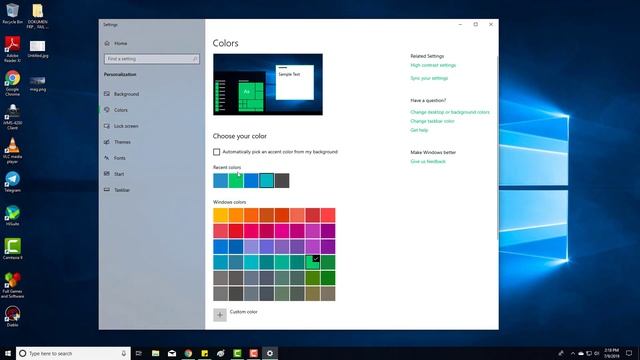Check Automatically pick an accent color checkbox
This screenshot has height=360, width=640.
point(216,152)
